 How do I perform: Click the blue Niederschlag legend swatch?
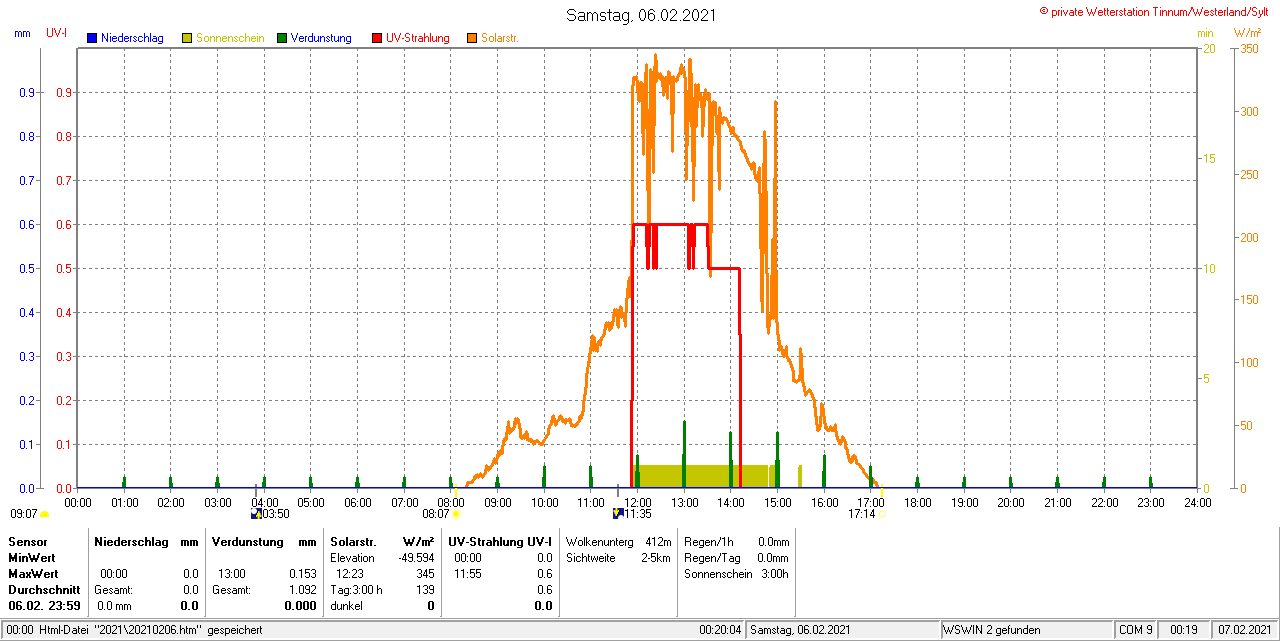point(92,38)
